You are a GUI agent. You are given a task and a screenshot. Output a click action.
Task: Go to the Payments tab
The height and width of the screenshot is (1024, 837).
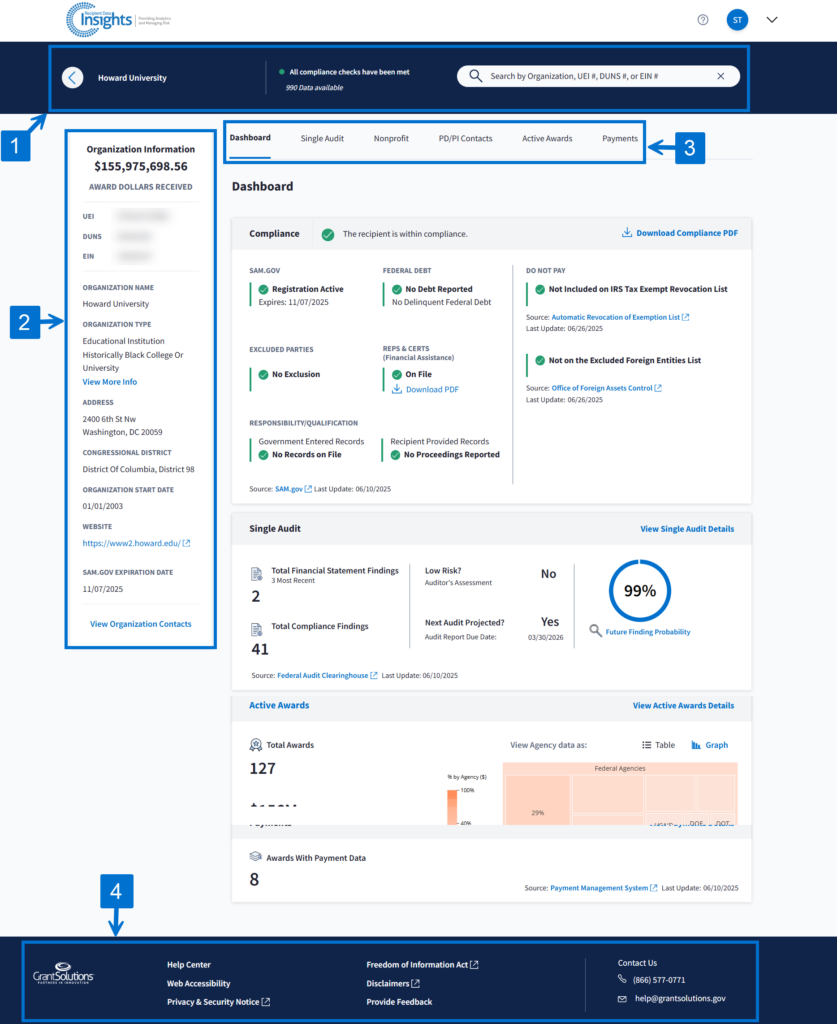point(619,138)
